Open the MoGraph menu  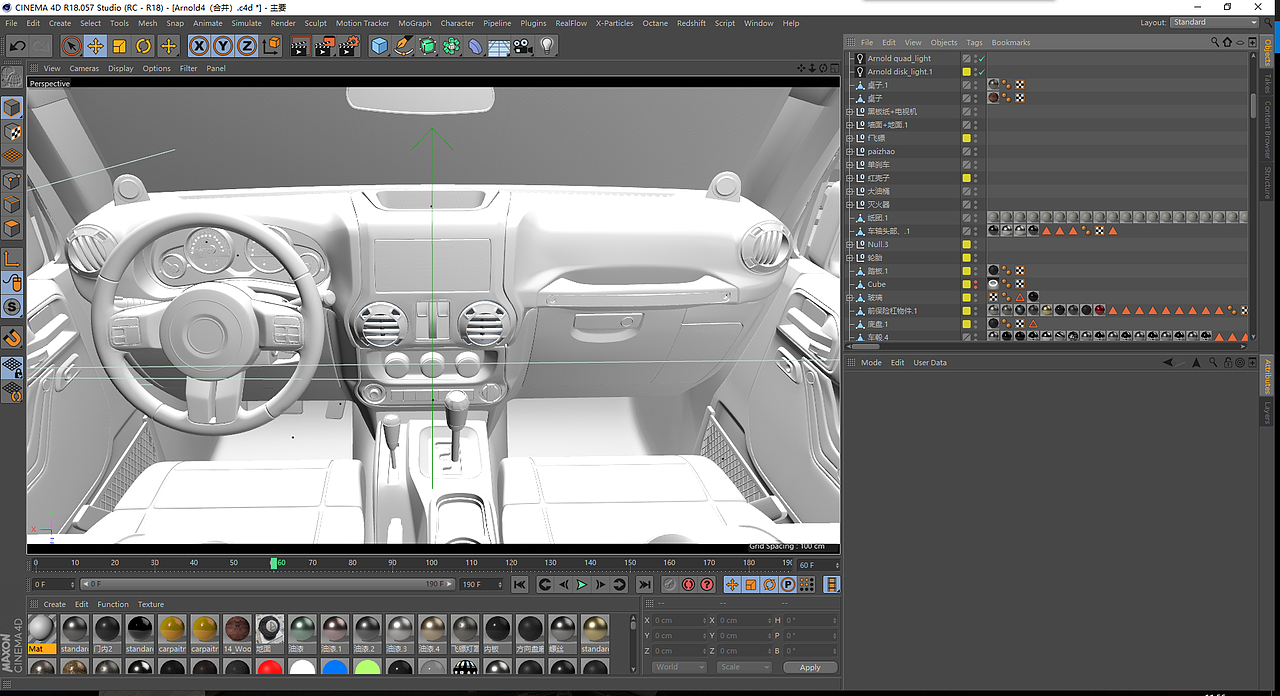pos(415,23)
